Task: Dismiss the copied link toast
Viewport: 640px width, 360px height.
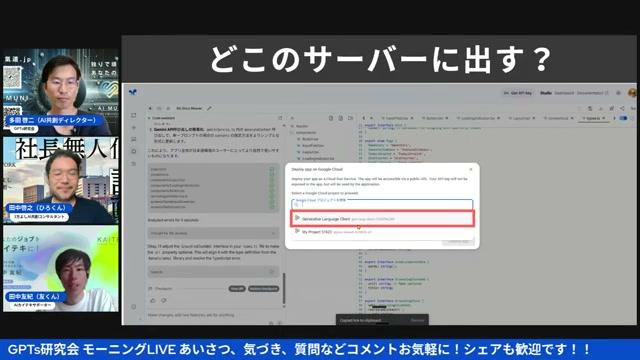Action: tap(417, 320)
